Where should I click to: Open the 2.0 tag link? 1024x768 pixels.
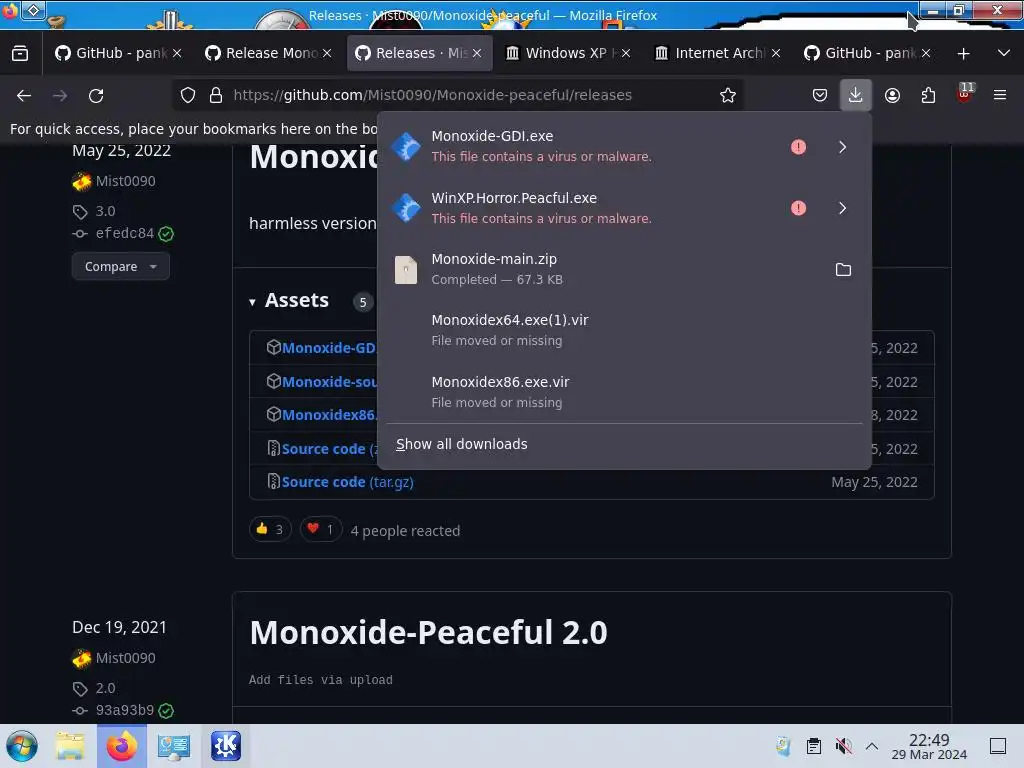tap(105, 688)
